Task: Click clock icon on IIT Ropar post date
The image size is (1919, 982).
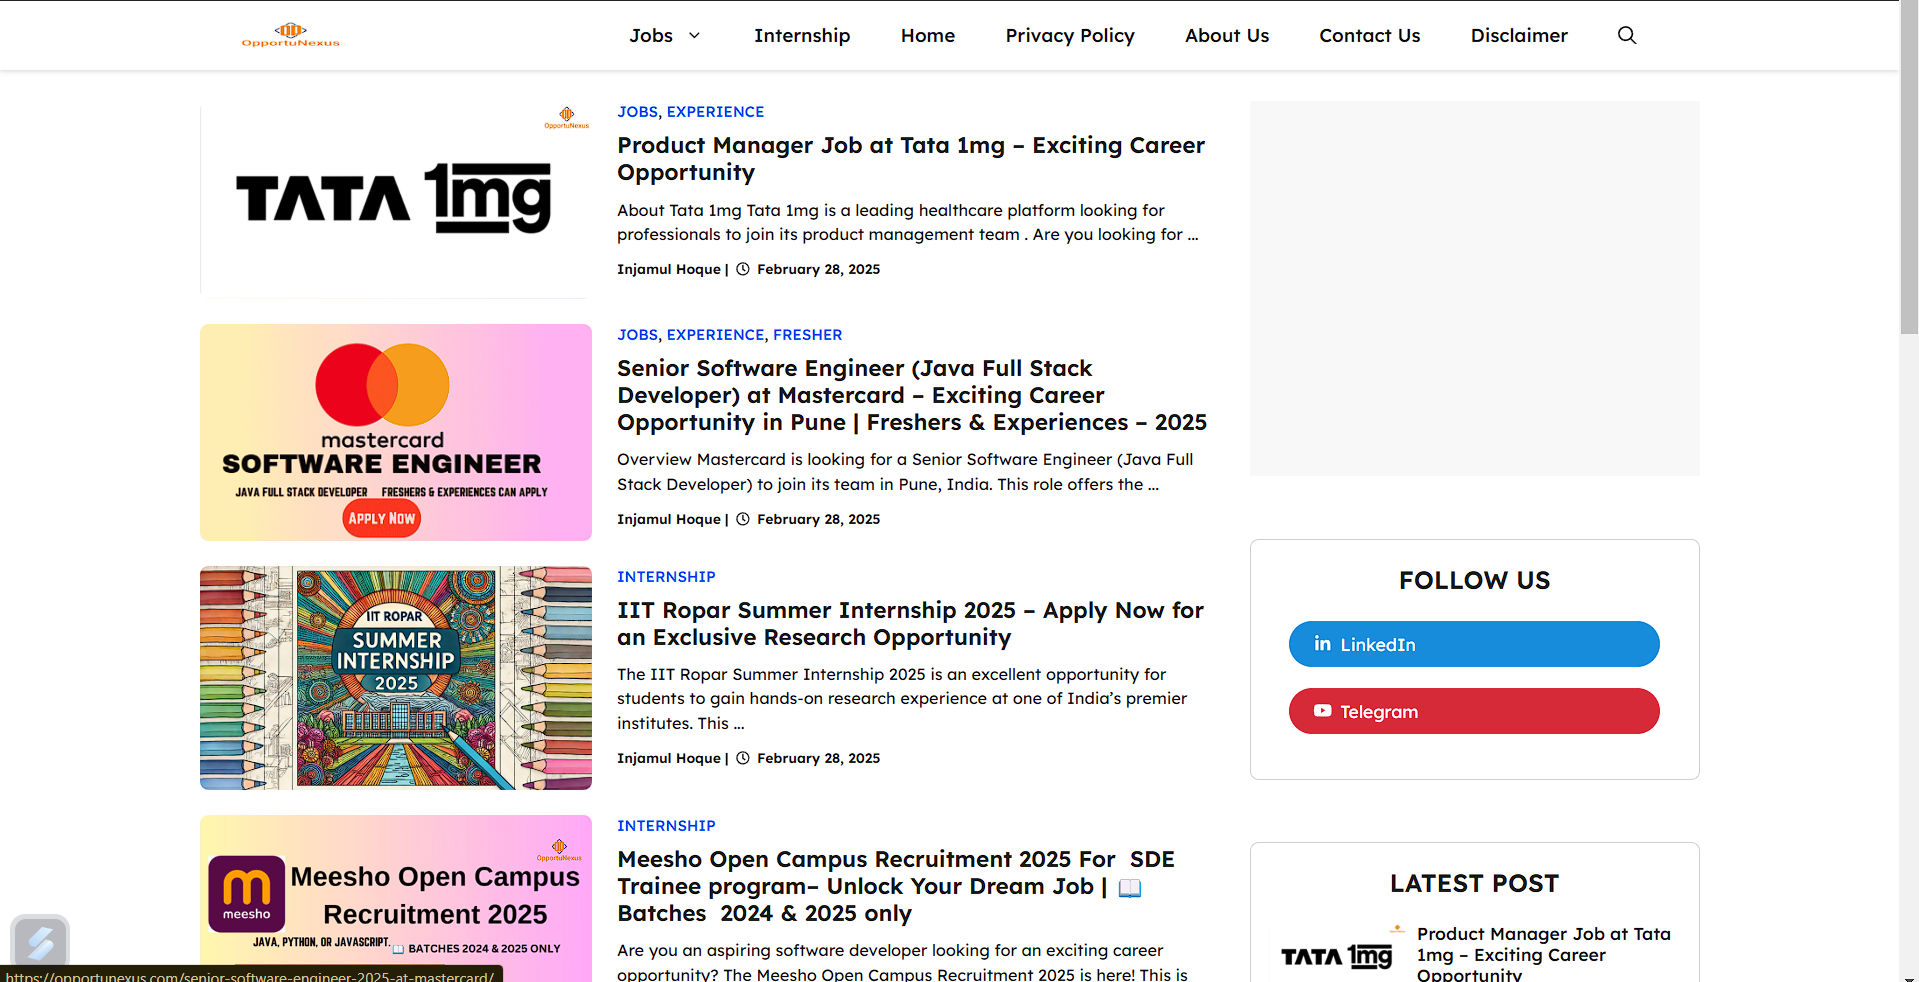Action: [743, 758]
